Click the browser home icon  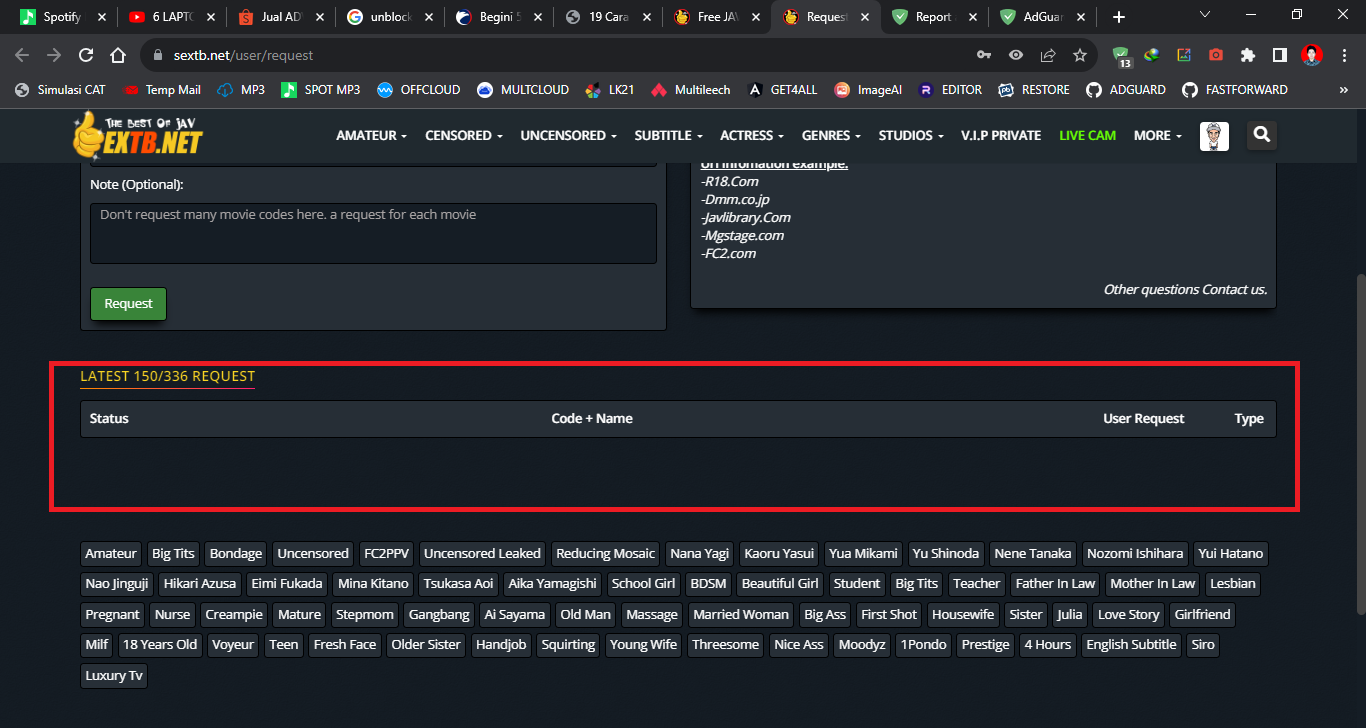coord(117,55)
